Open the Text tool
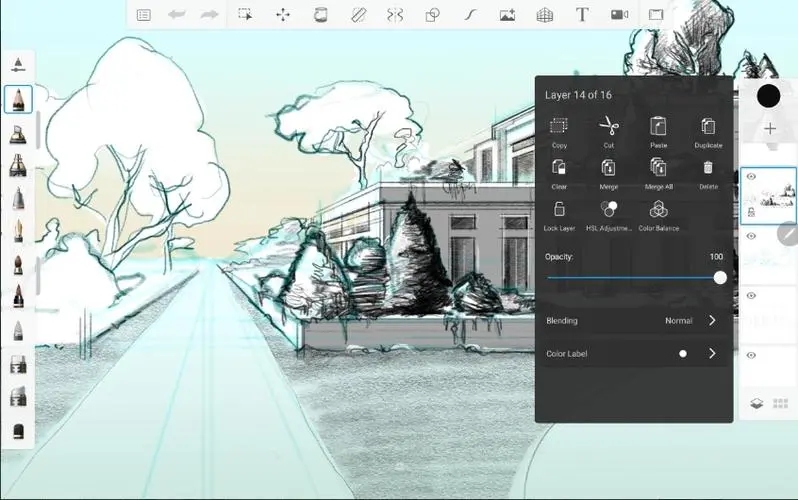The height and width of the screenshot is (500, 798). click(x=582, y=15)
